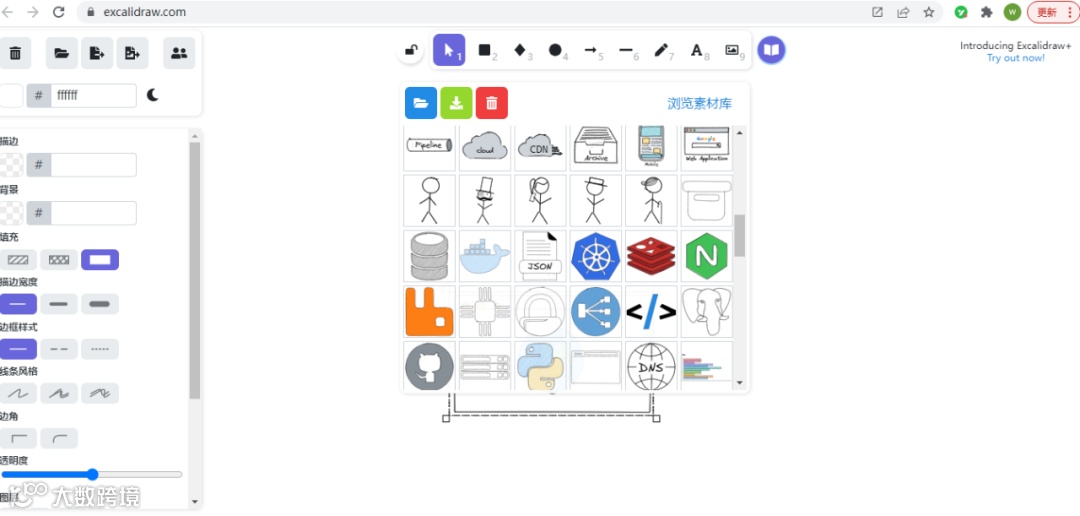1080x516 pixels.
Task: Insert the Web Application library item
Action: pos(707,147)
